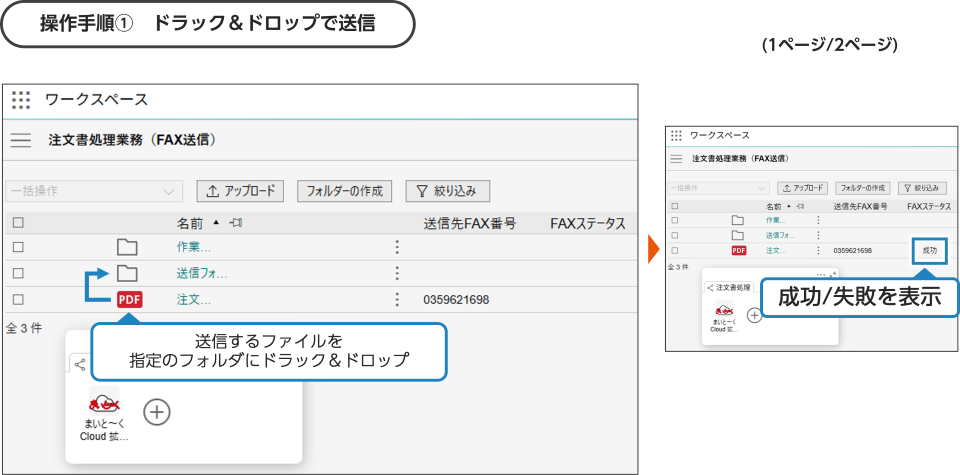
Task: Tick 作業… row checkbox in the 成功 result screen
Action: point(675,220)
